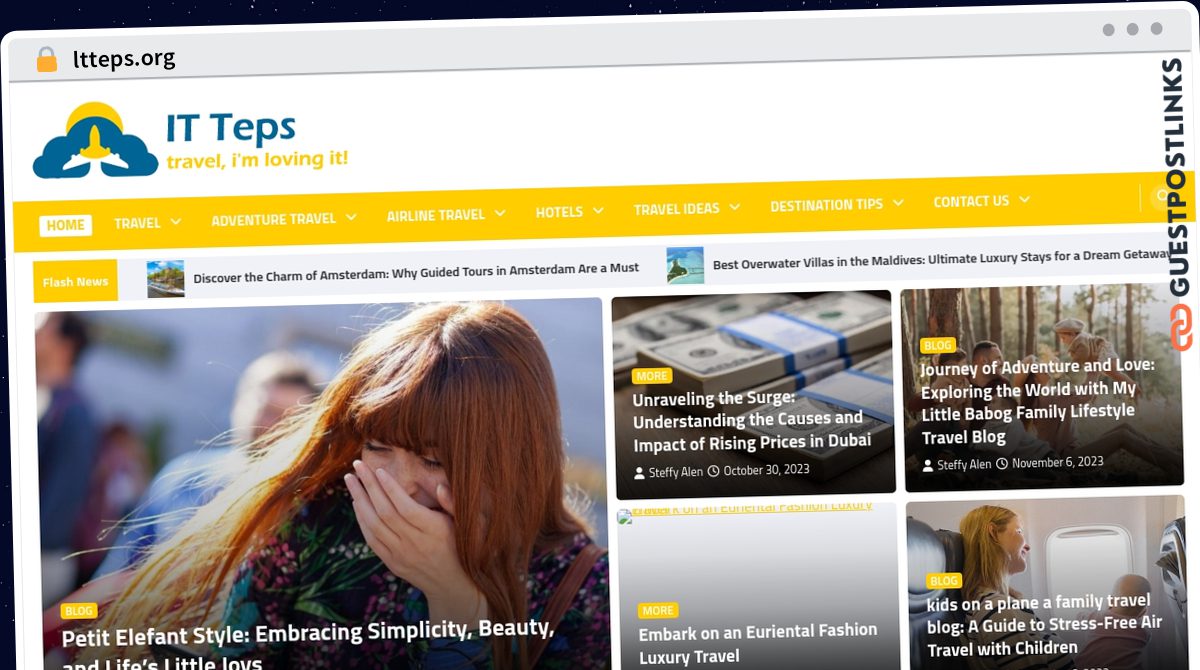Click the Guestpostlinks chain link icon

[1181, 328]
